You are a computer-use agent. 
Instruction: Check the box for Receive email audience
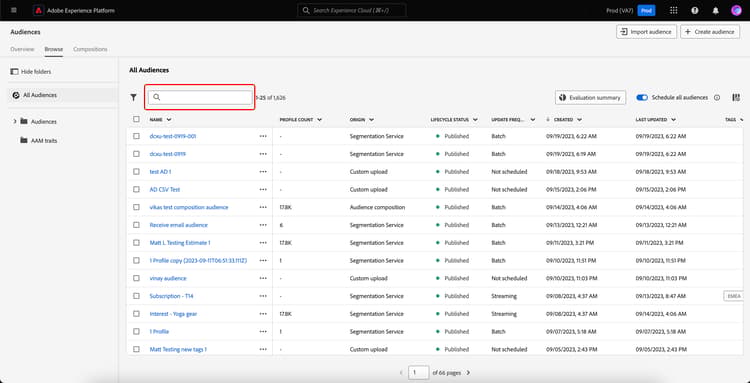[136, 225]
